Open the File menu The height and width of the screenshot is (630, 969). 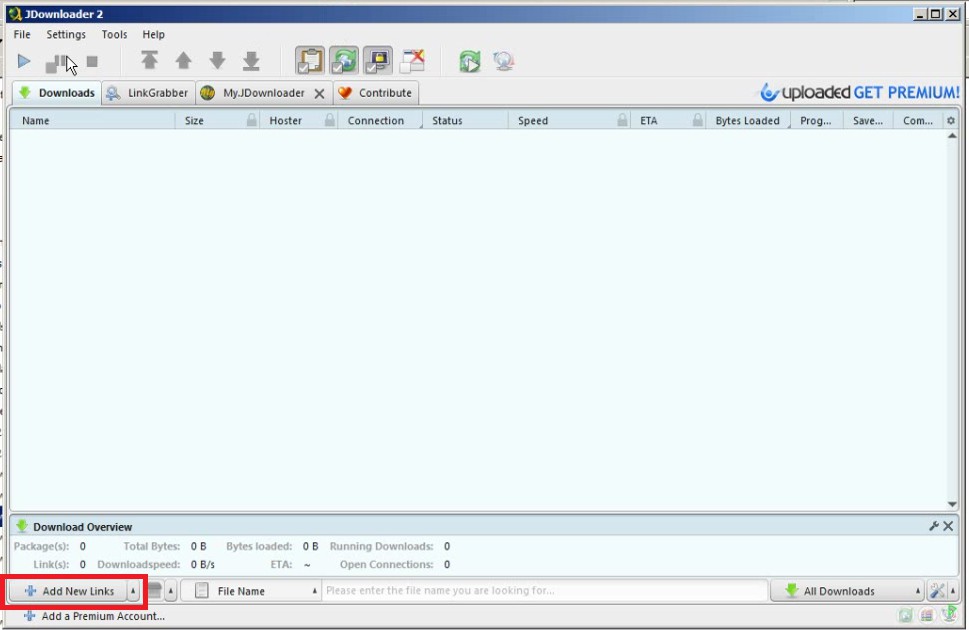(x=22, y=35)
